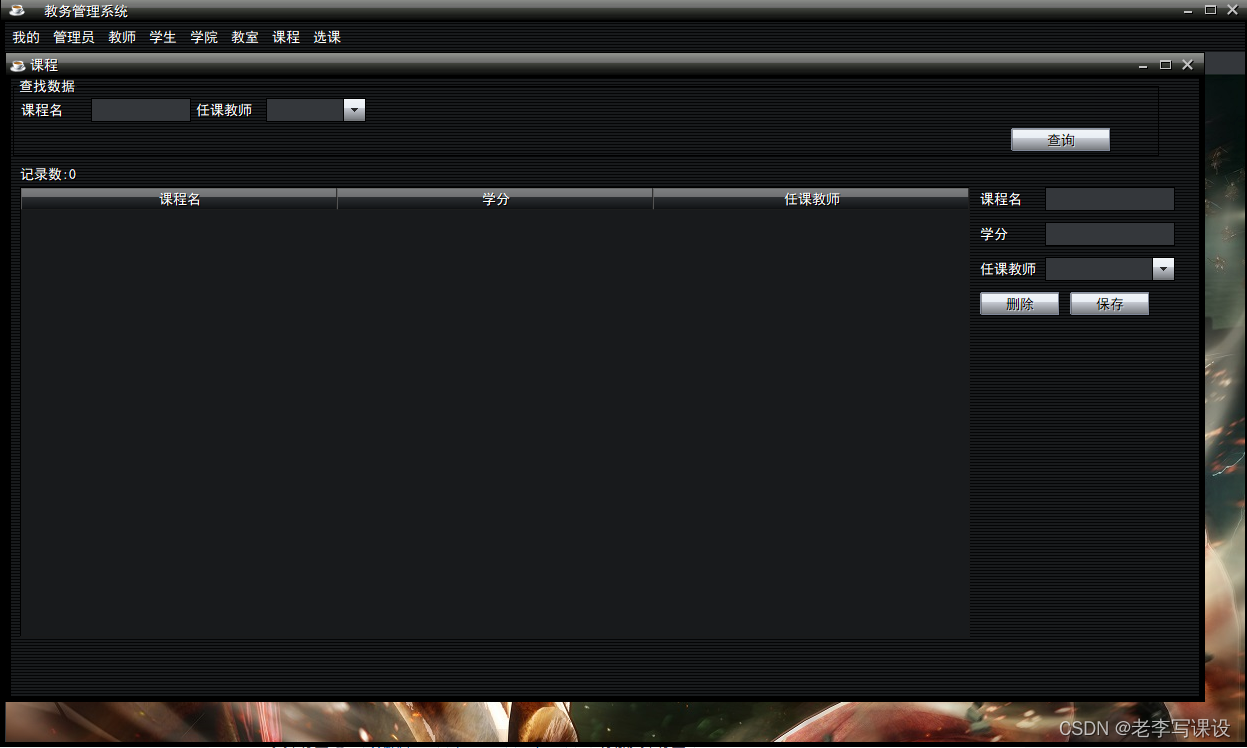Viewport: 1247px width, 748px height.
Task: Minimize the inner 课程 window
Action: pyautogui.click(x=1143, y=65)
